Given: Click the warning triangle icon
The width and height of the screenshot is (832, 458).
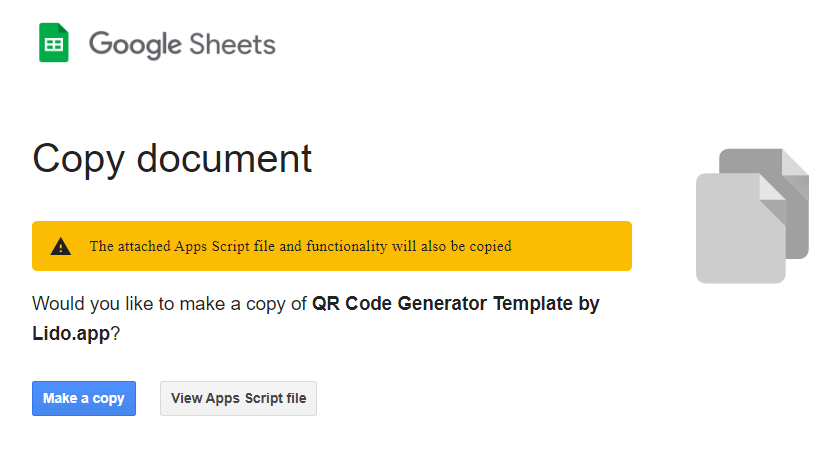Looking at the screenshot, I should tap(60, 247).
